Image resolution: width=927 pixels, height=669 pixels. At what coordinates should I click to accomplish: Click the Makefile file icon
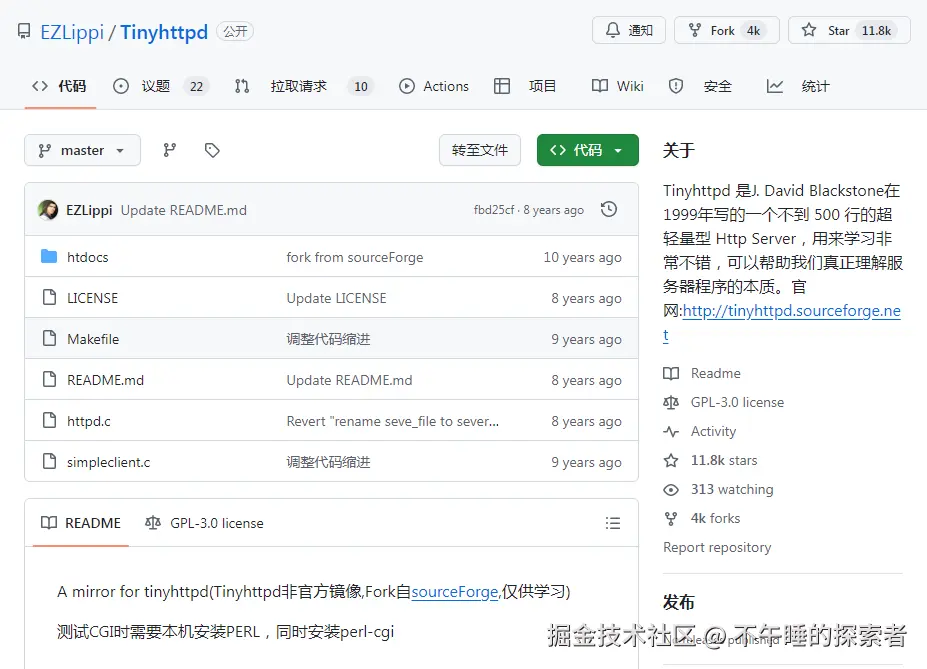coord(50,338)
